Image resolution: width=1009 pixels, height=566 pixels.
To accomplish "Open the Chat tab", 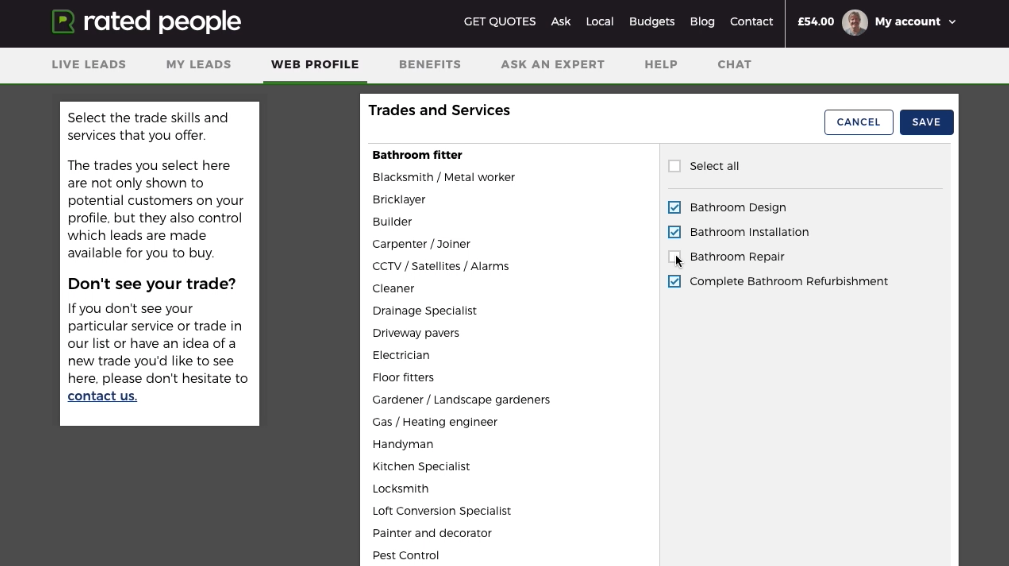I will coord(734,64).
